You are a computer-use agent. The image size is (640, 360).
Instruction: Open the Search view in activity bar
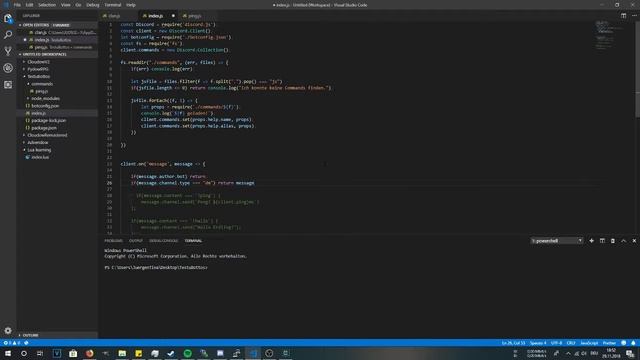point(8,35)
